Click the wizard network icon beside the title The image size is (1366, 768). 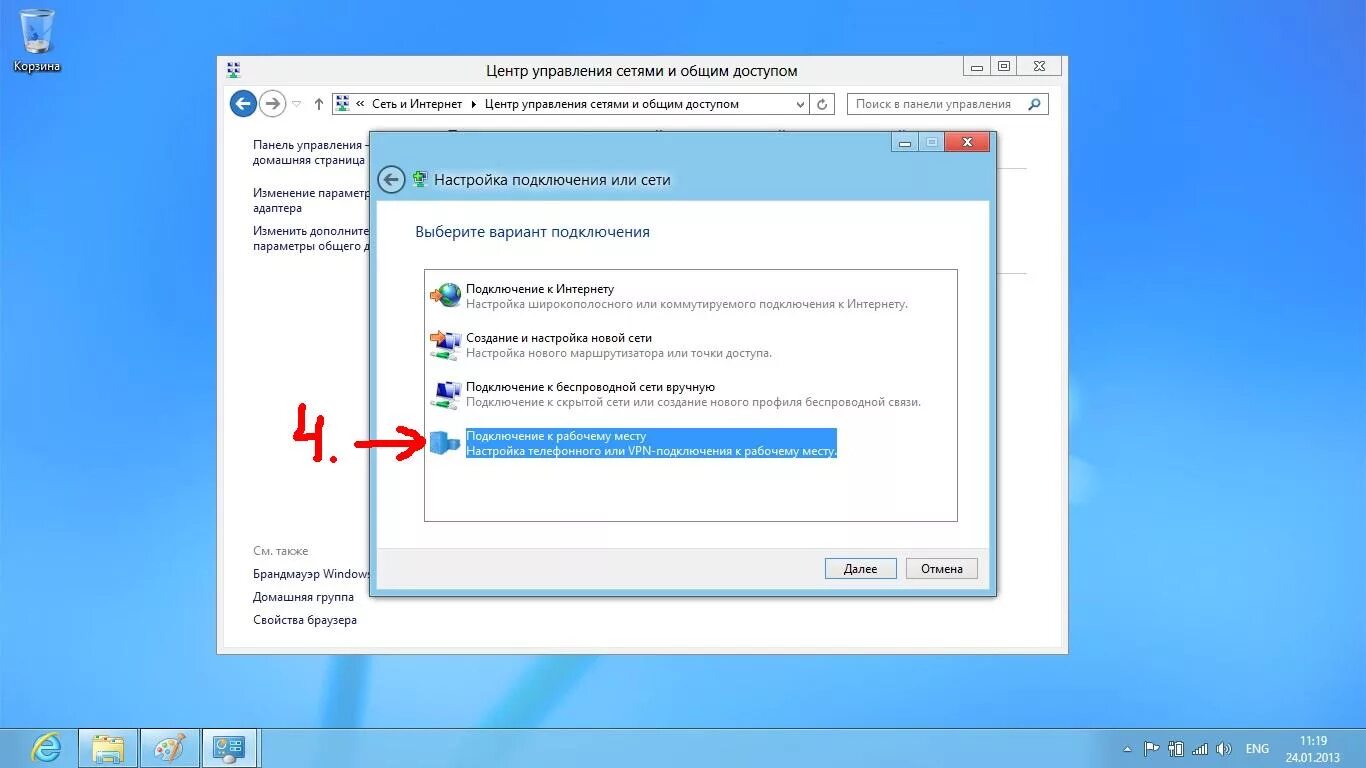(420, 180)
